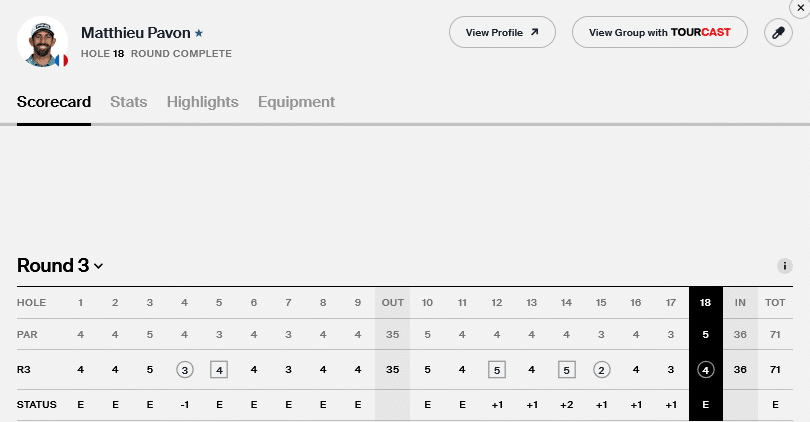810x422 pixels.
Task: Click the favorite star next to Matthieu Pavon
Action: pyautogui.click(x=199, y=33)
